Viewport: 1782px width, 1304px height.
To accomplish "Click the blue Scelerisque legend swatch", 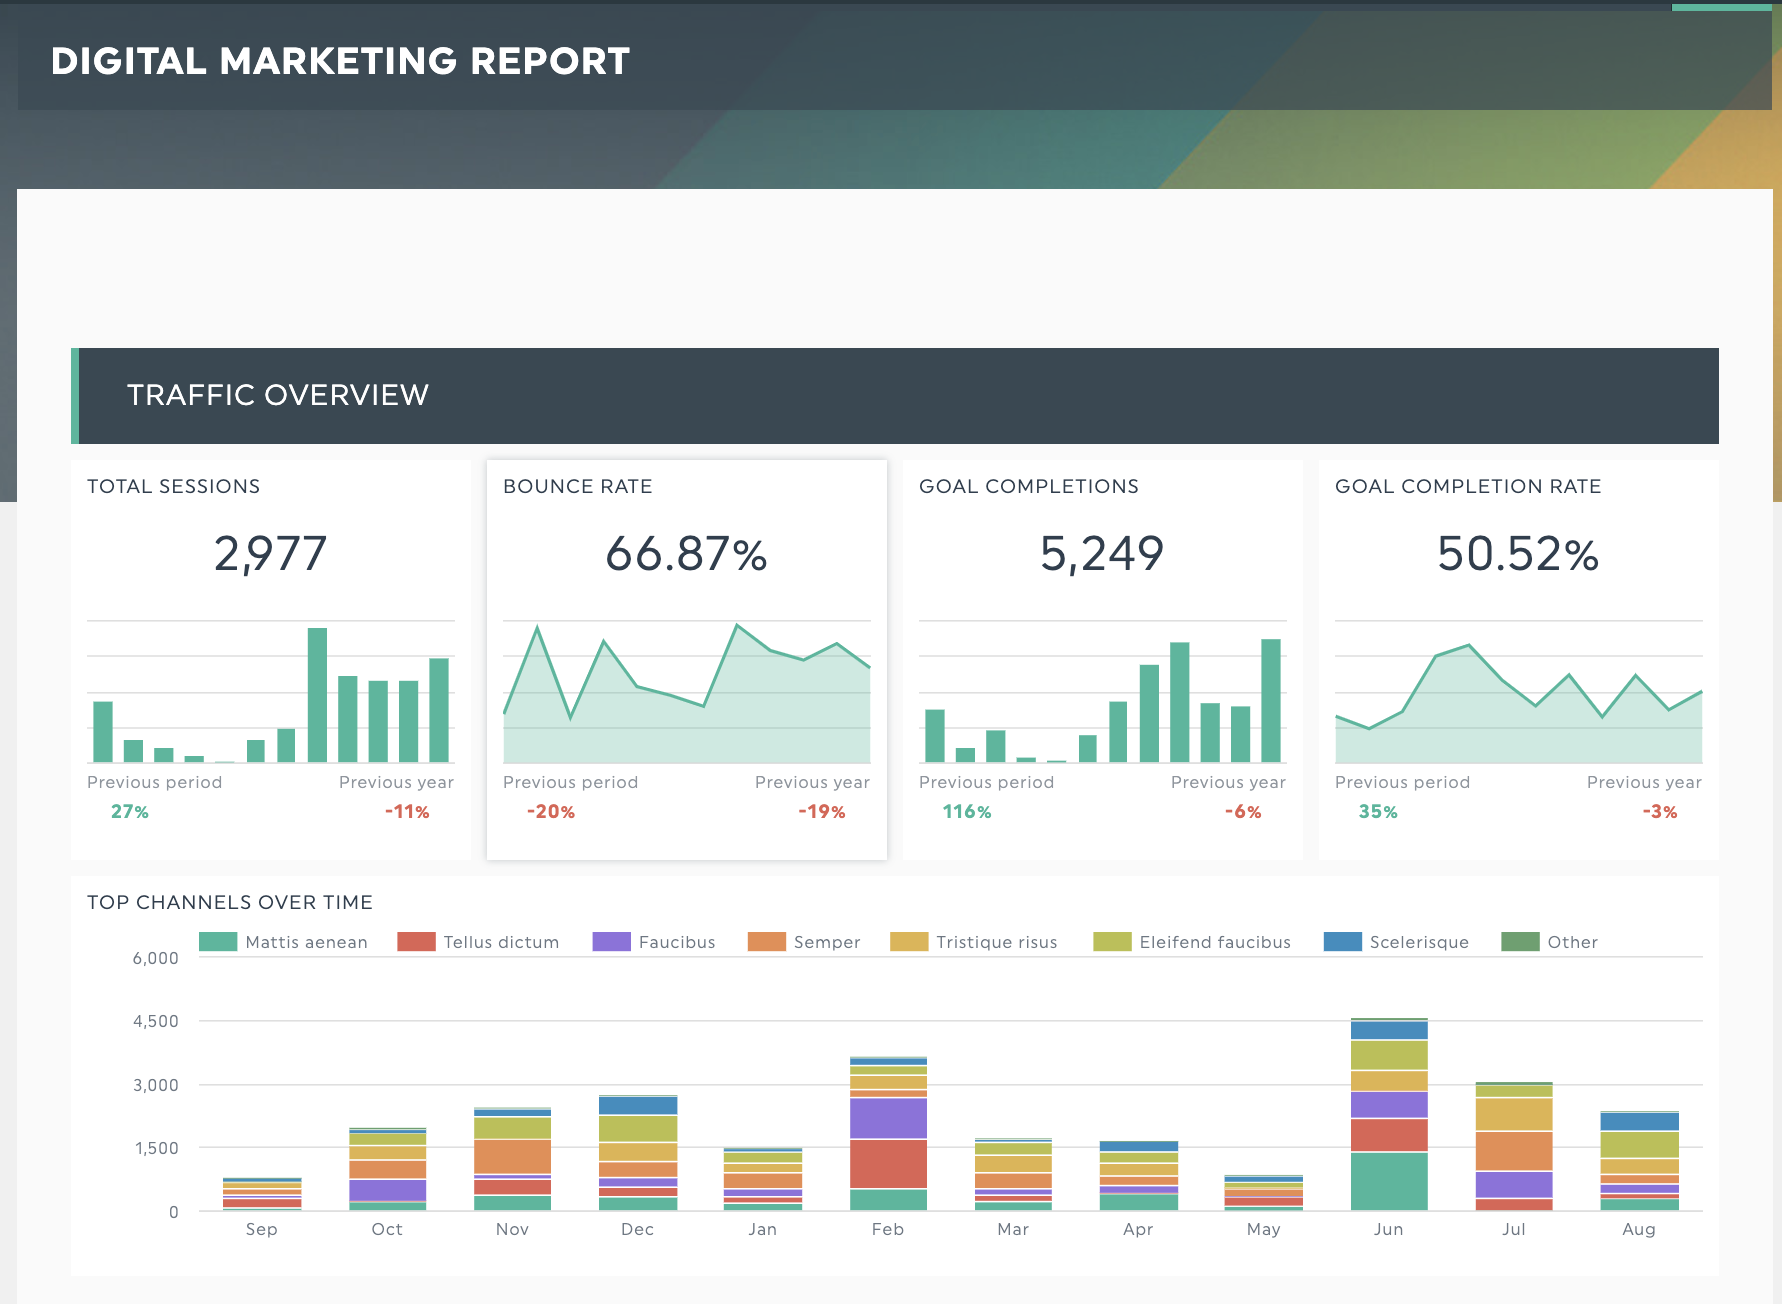I will 1342,942.
